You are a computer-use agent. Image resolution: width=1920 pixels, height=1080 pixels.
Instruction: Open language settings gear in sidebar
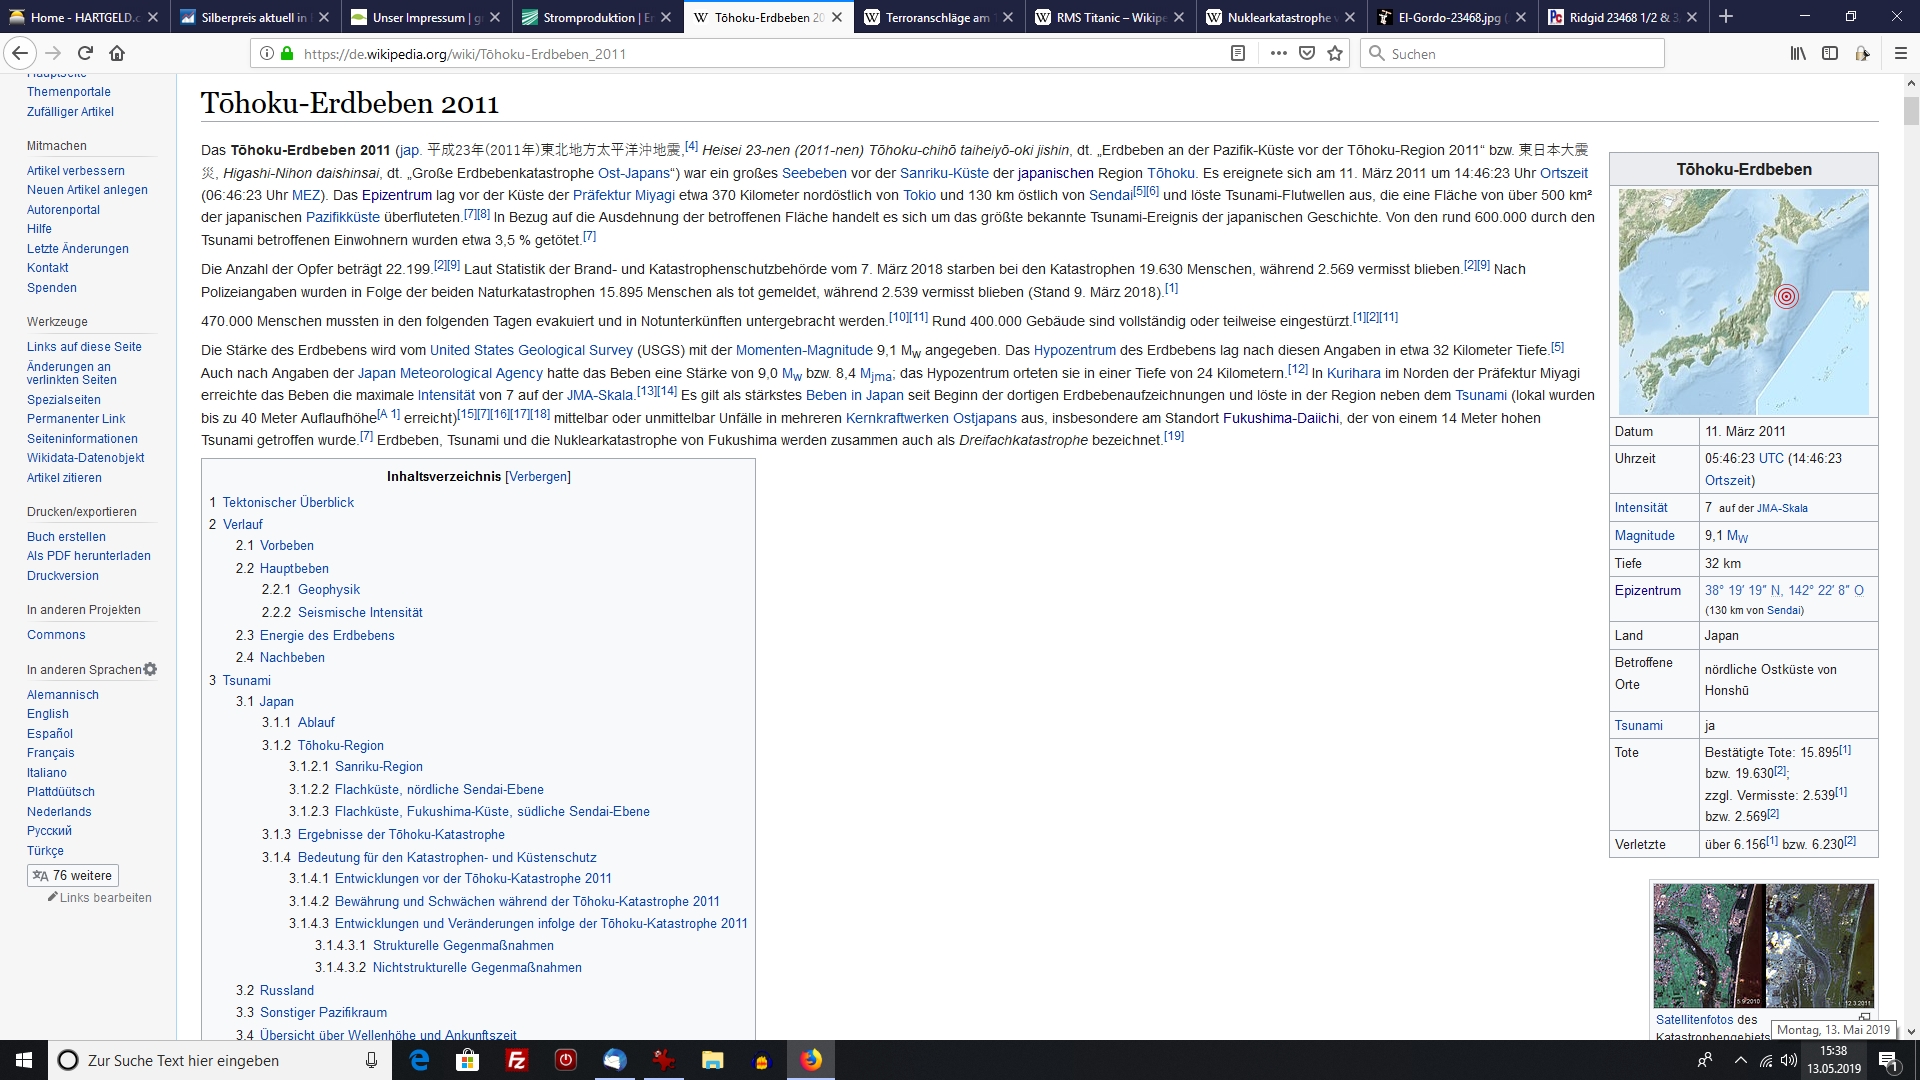(150, 669)
